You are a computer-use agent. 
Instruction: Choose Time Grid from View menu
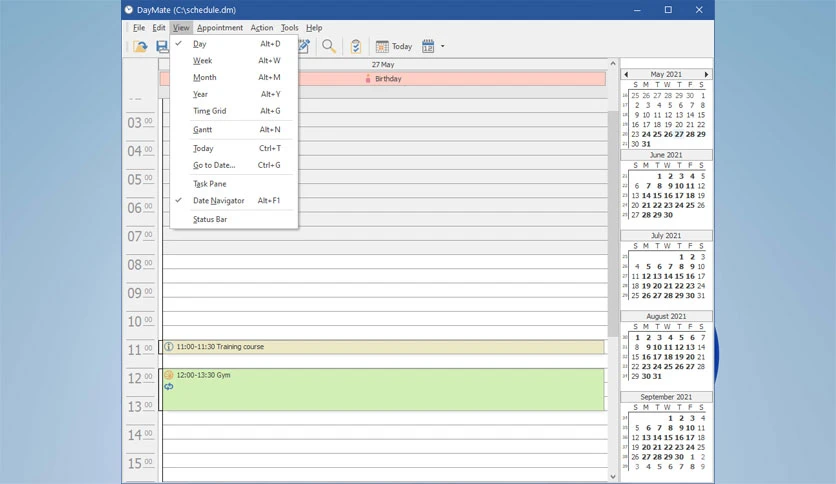click(x=234, y=111)
